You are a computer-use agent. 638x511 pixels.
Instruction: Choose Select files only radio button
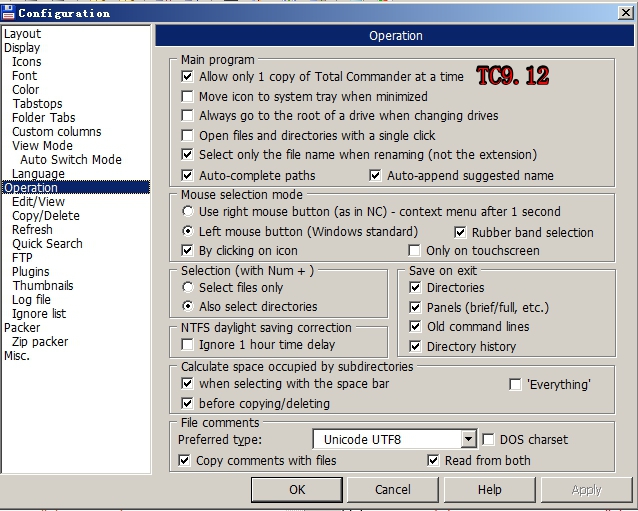click(x=188, y=287)
